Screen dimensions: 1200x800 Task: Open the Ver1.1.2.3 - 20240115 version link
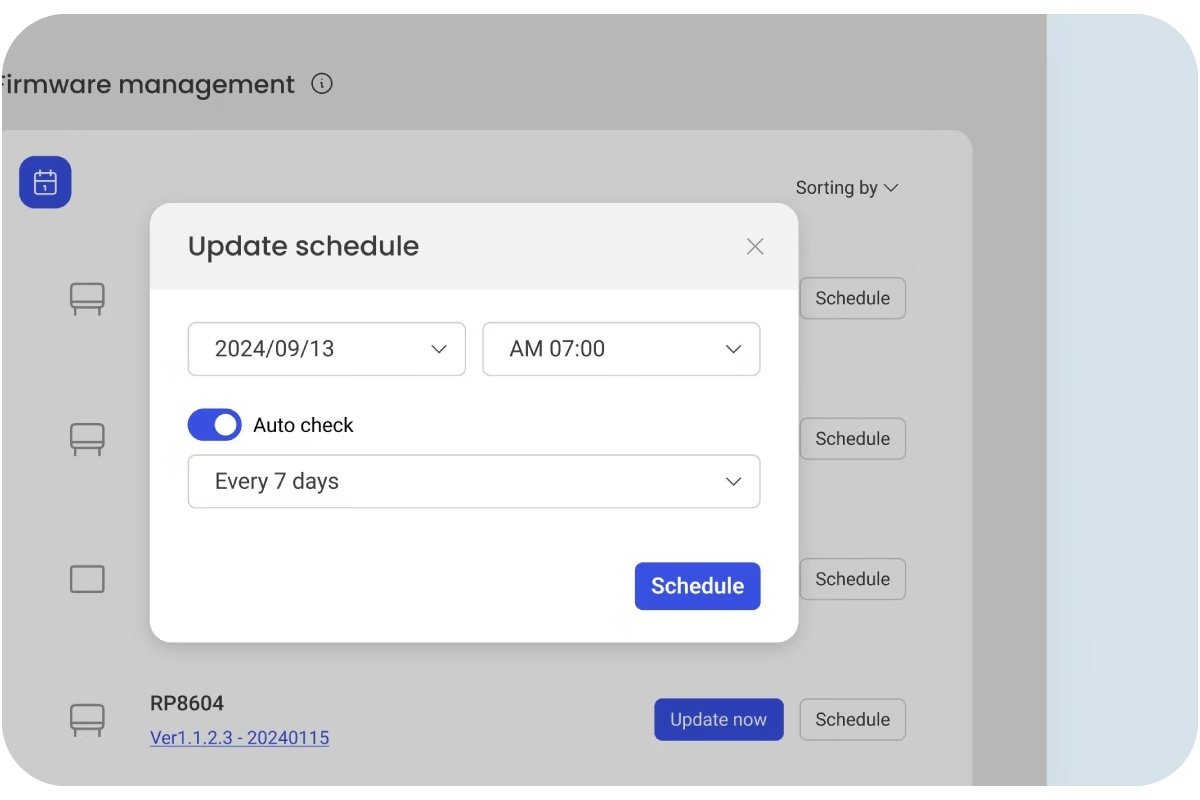click(x=239, y=738)
